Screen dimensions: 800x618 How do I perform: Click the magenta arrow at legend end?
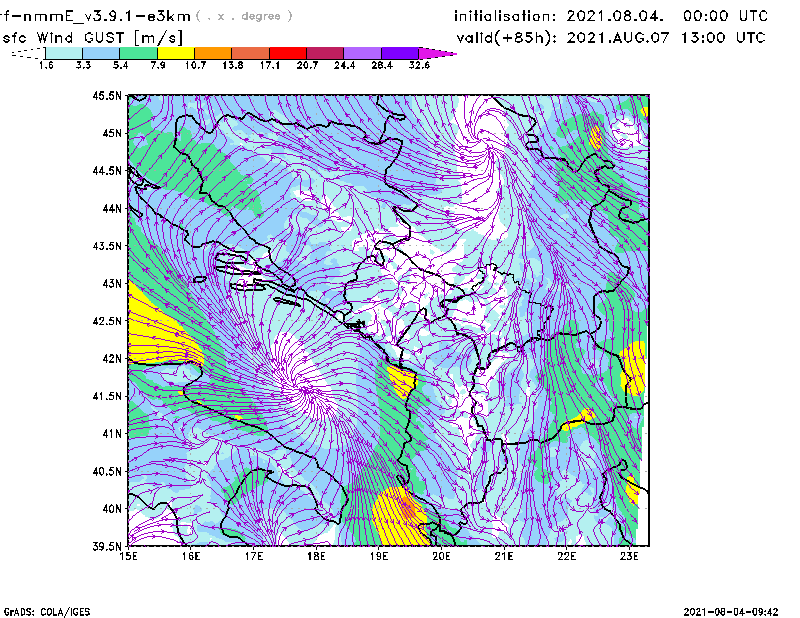coord(437,53)
